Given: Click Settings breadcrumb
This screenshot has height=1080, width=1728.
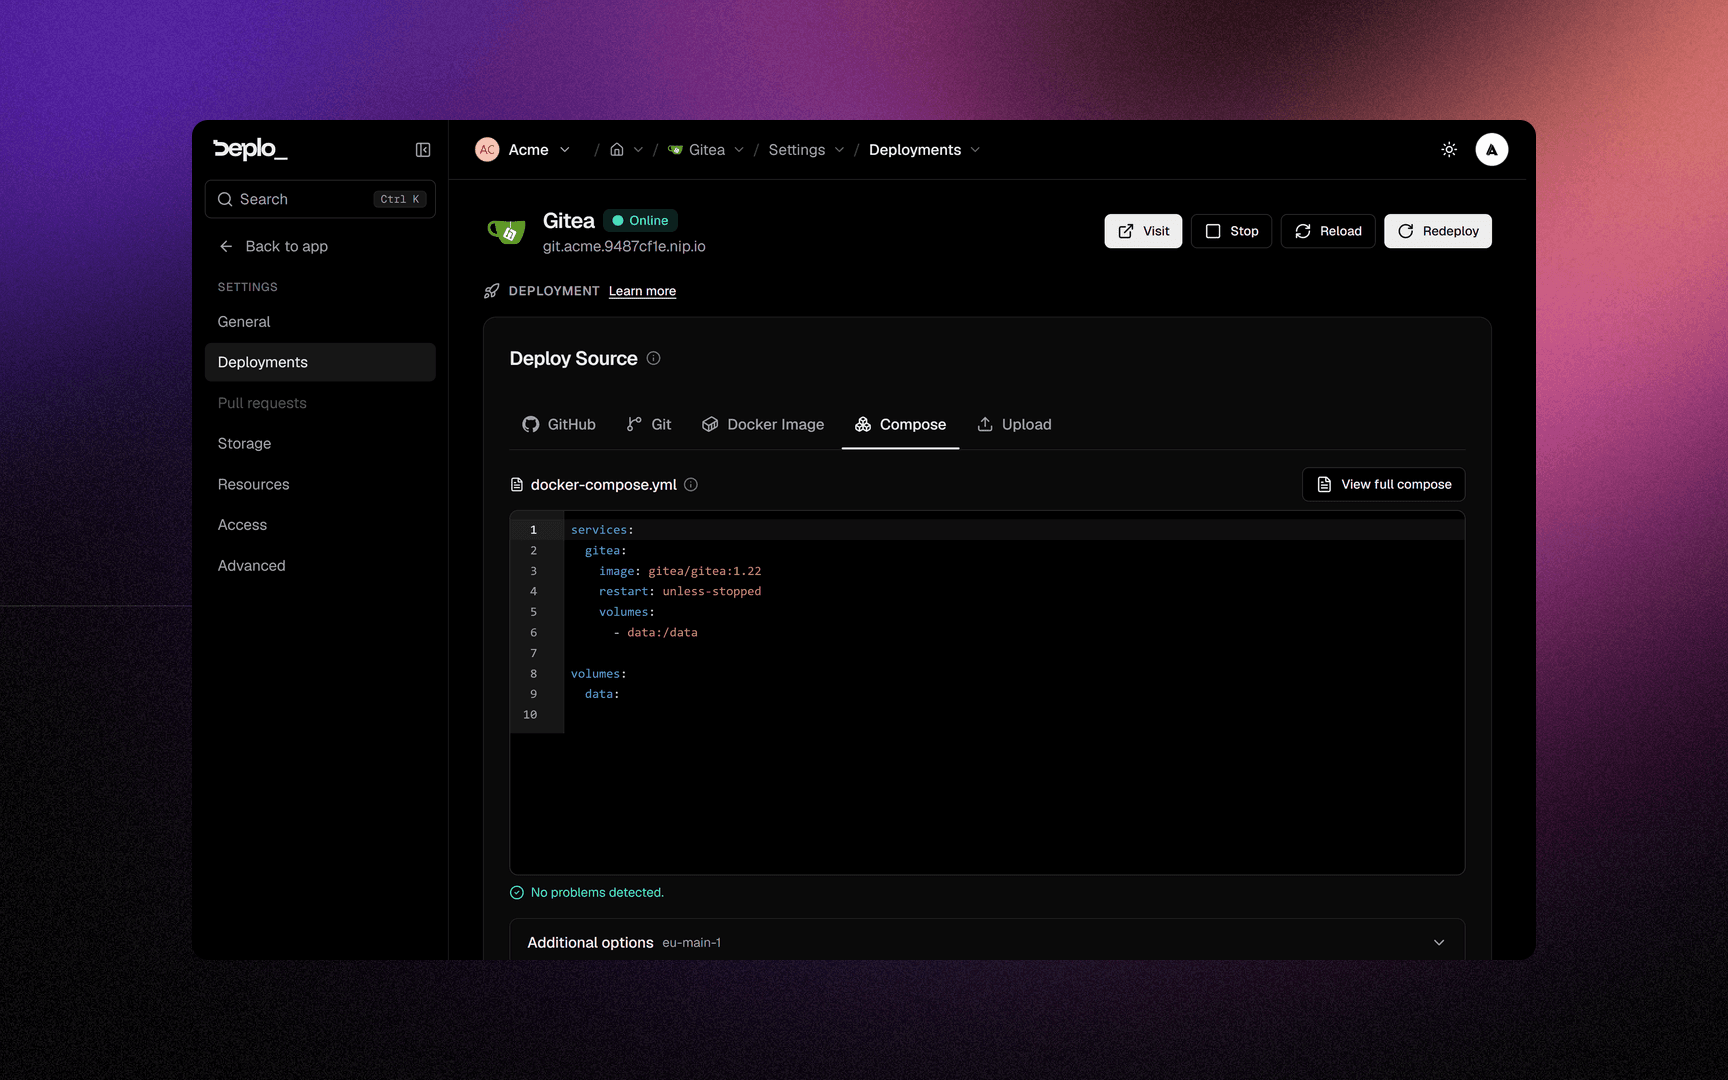Looking at the screenshot, I should 797,150.
